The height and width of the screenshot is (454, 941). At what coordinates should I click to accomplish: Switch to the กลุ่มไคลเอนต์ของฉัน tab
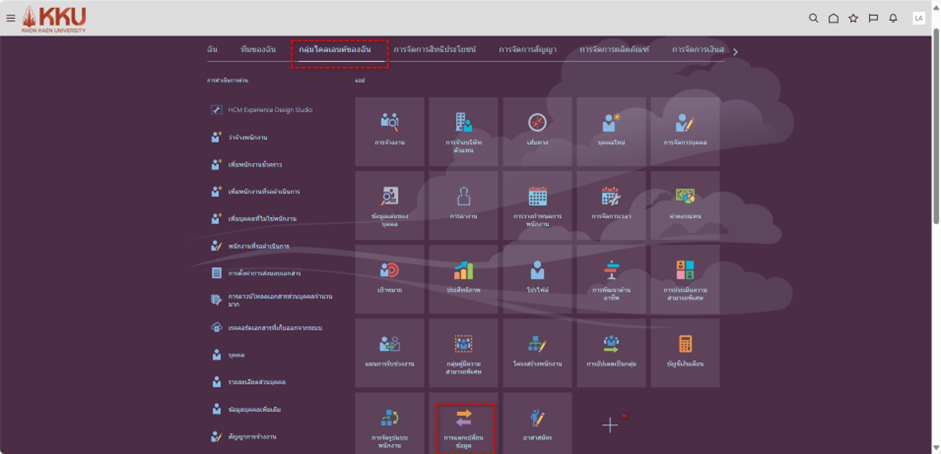tap(341, 50)
